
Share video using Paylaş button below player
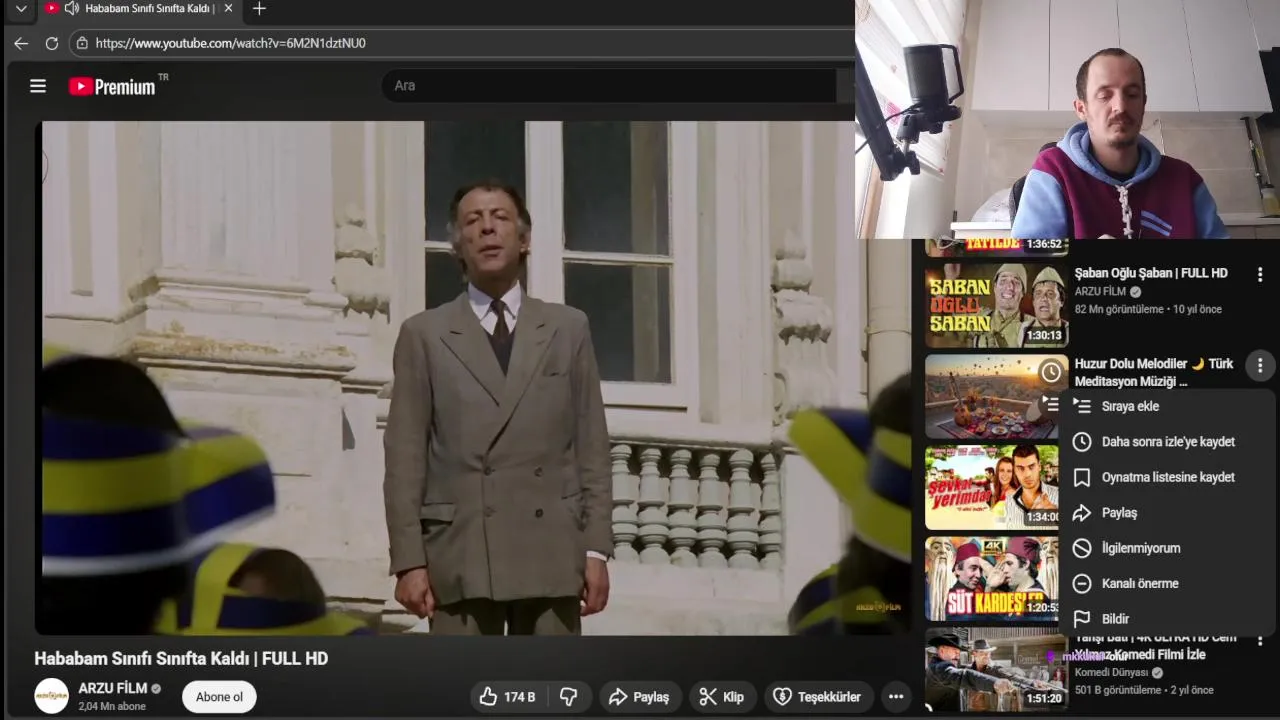(639, 697)
